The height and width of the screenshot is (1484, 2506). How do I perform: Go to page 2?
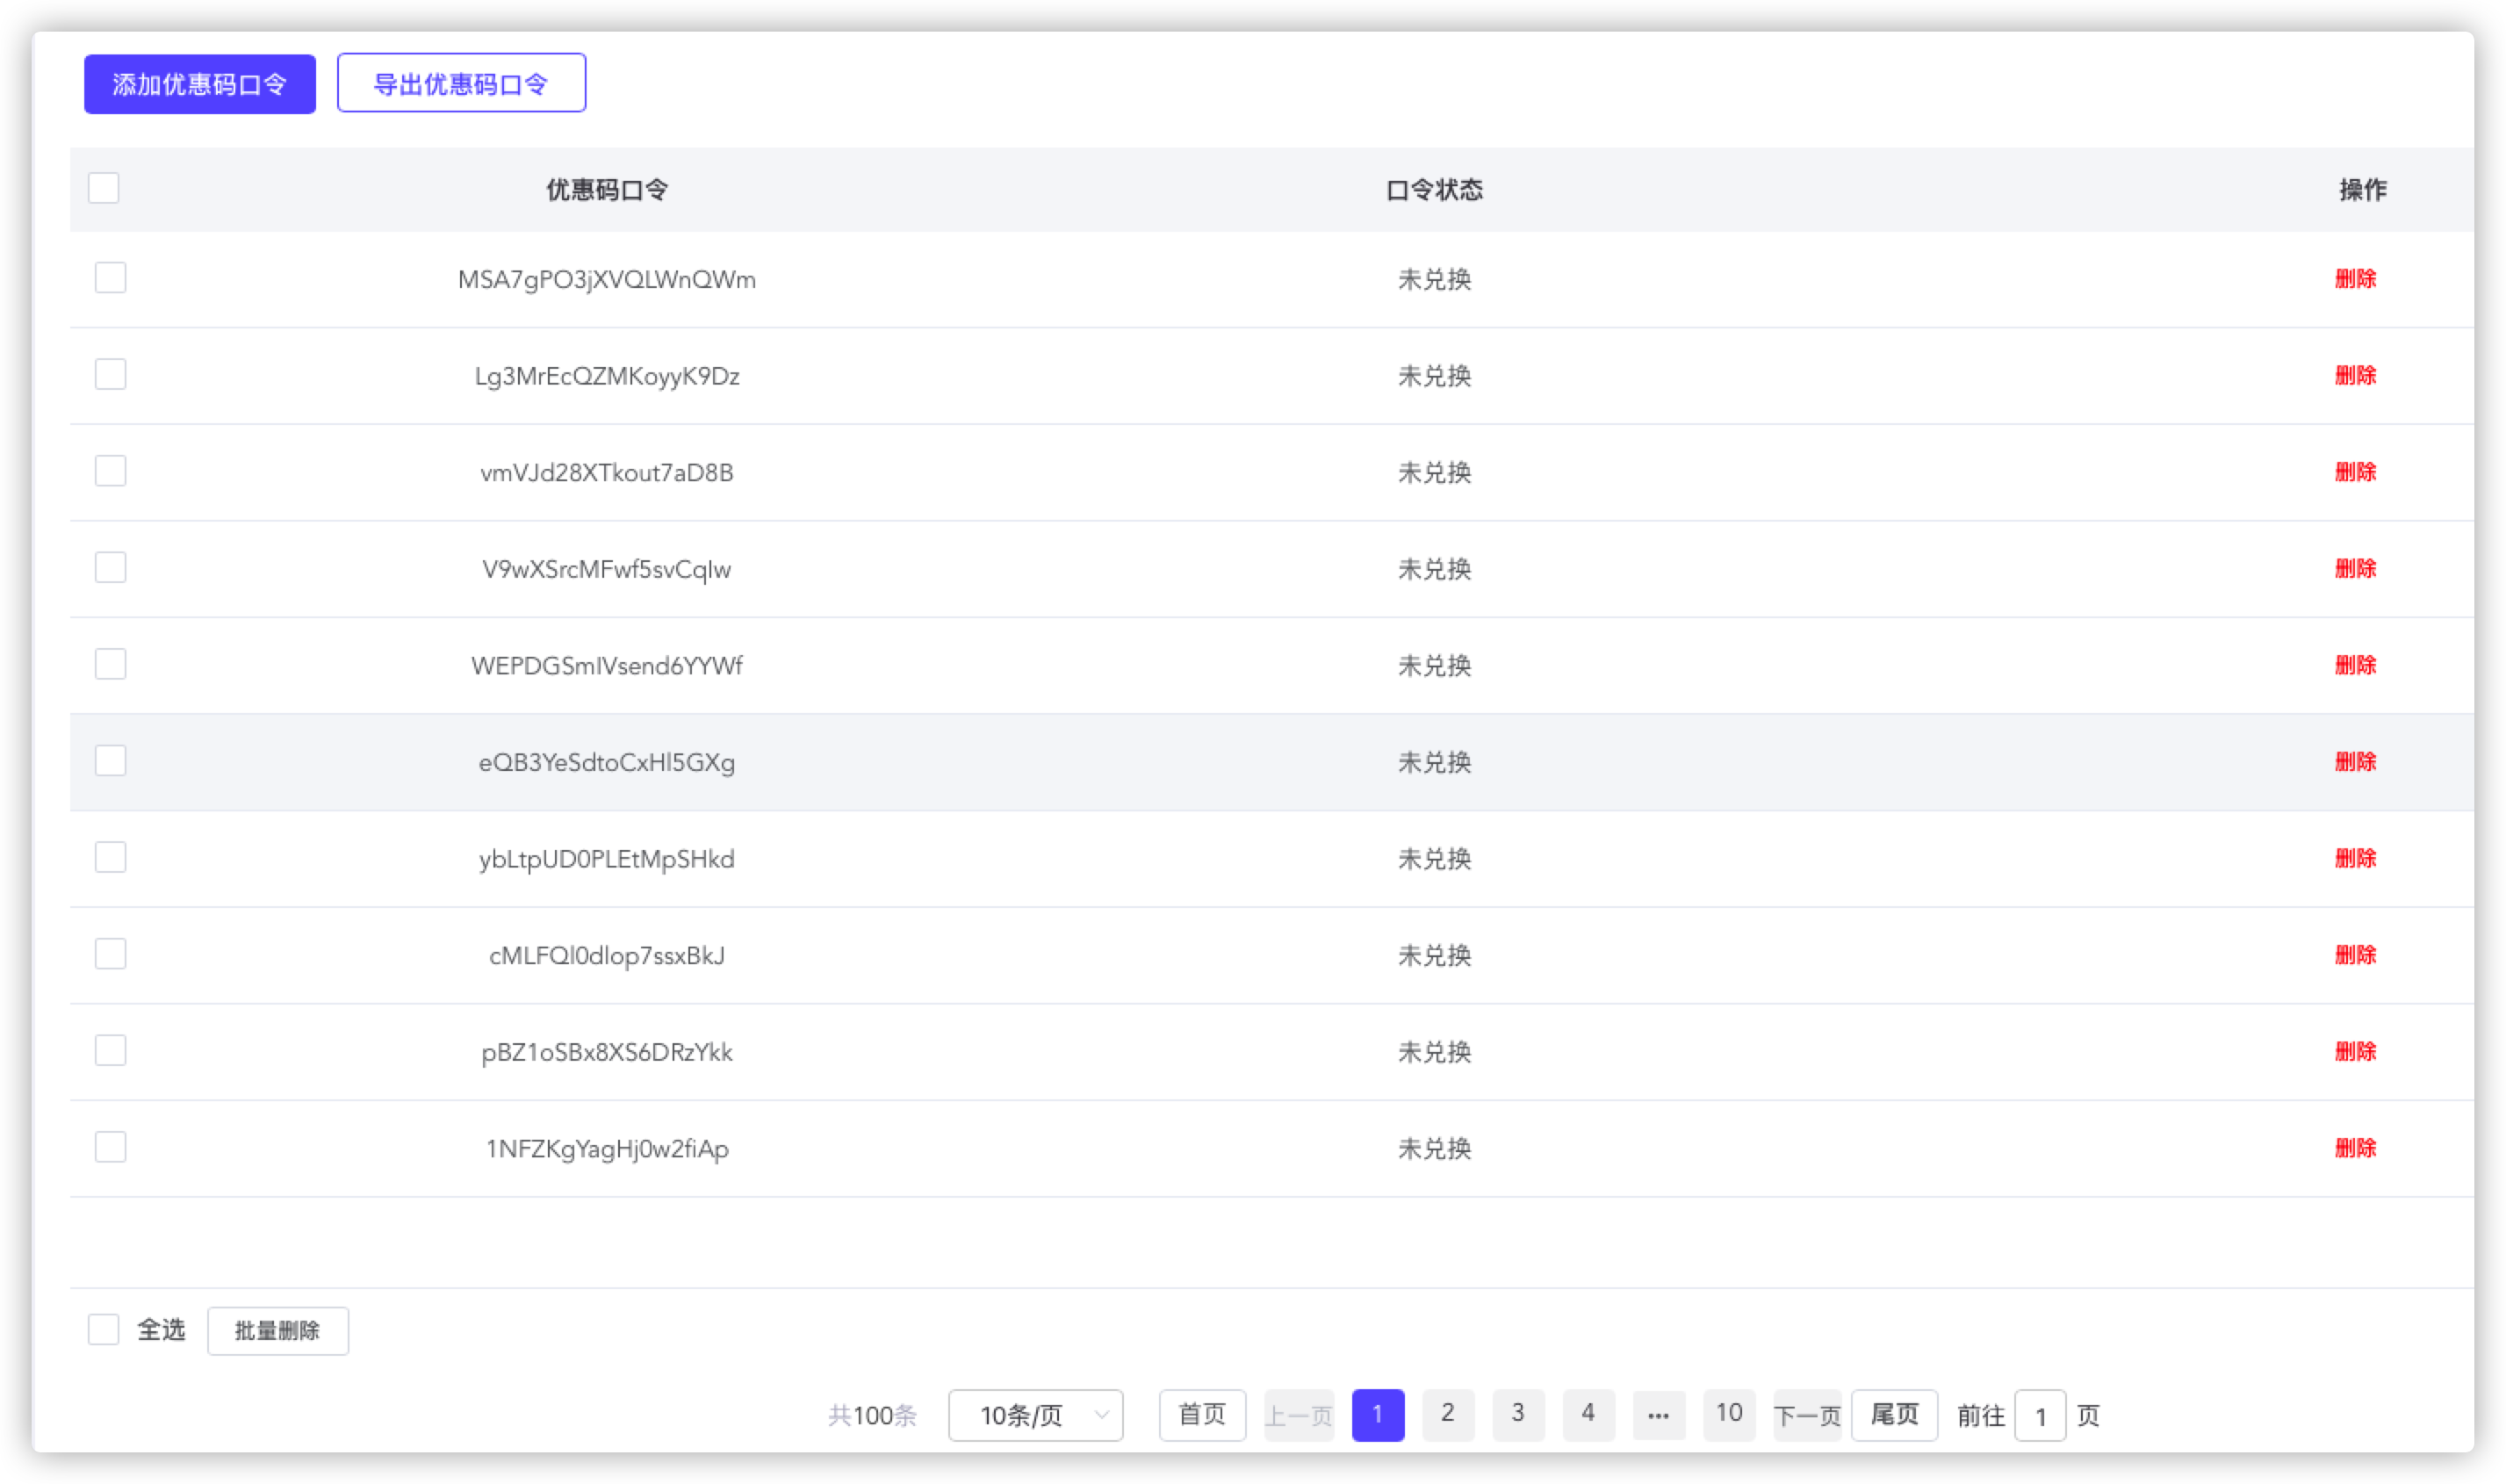1447,1414
